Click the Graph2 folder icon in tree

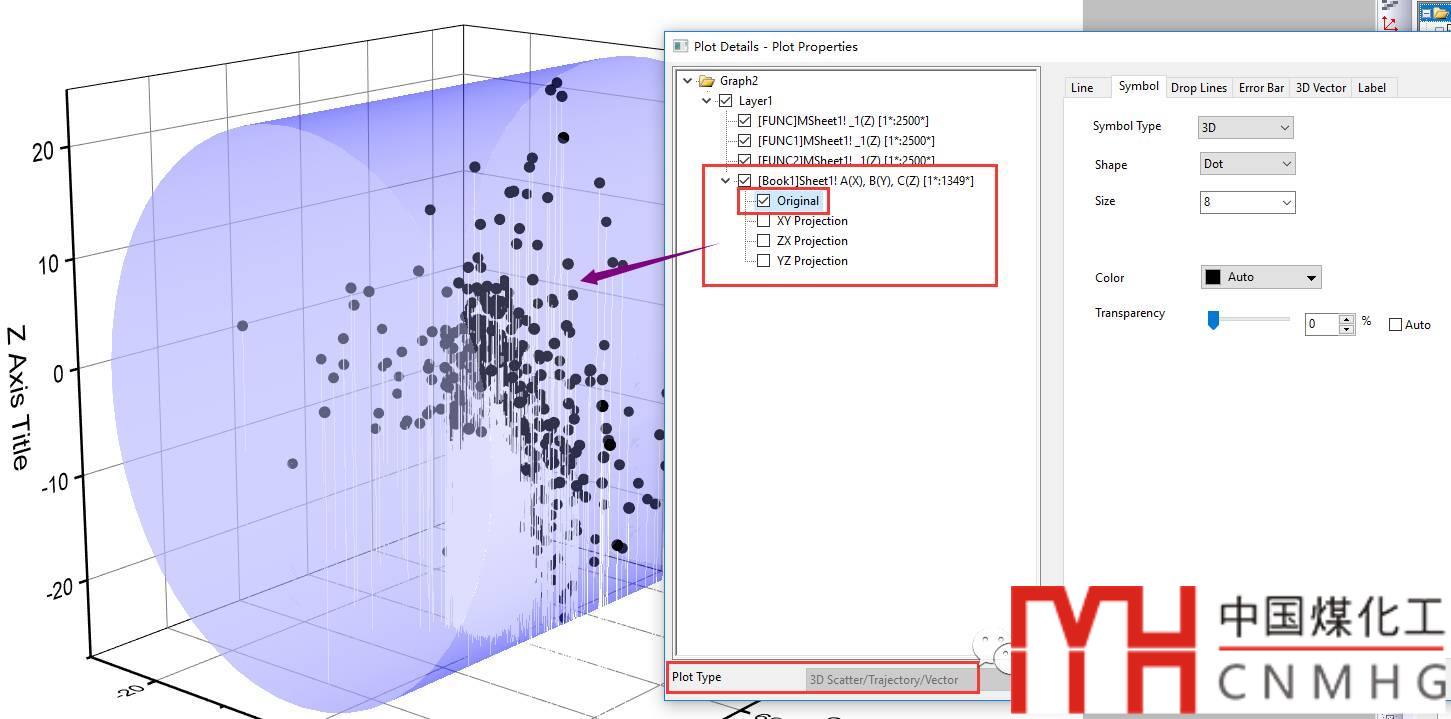tap(707, 81)
